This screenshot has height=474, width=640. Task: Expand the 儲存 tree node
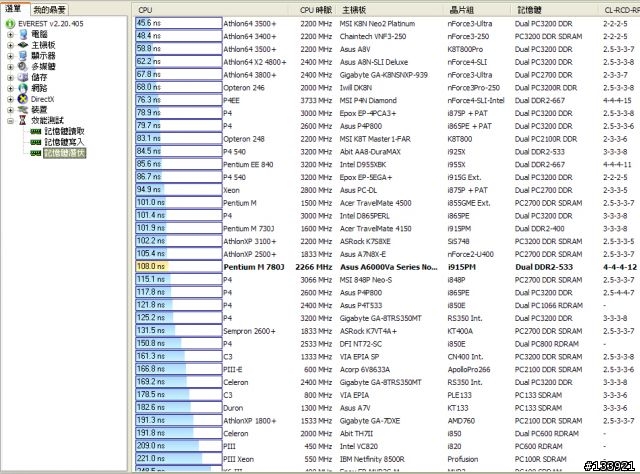pos(11,78)
